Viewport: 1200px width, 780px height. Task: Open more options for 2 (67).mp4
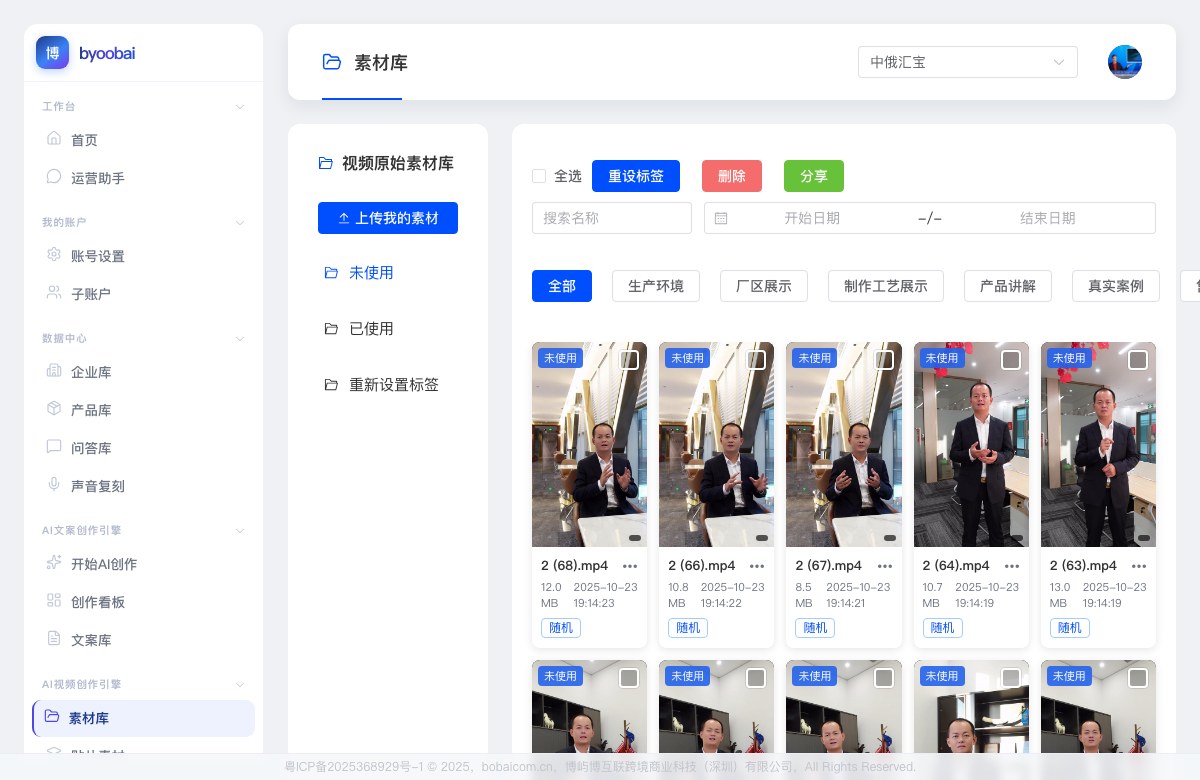click(884, 566)
